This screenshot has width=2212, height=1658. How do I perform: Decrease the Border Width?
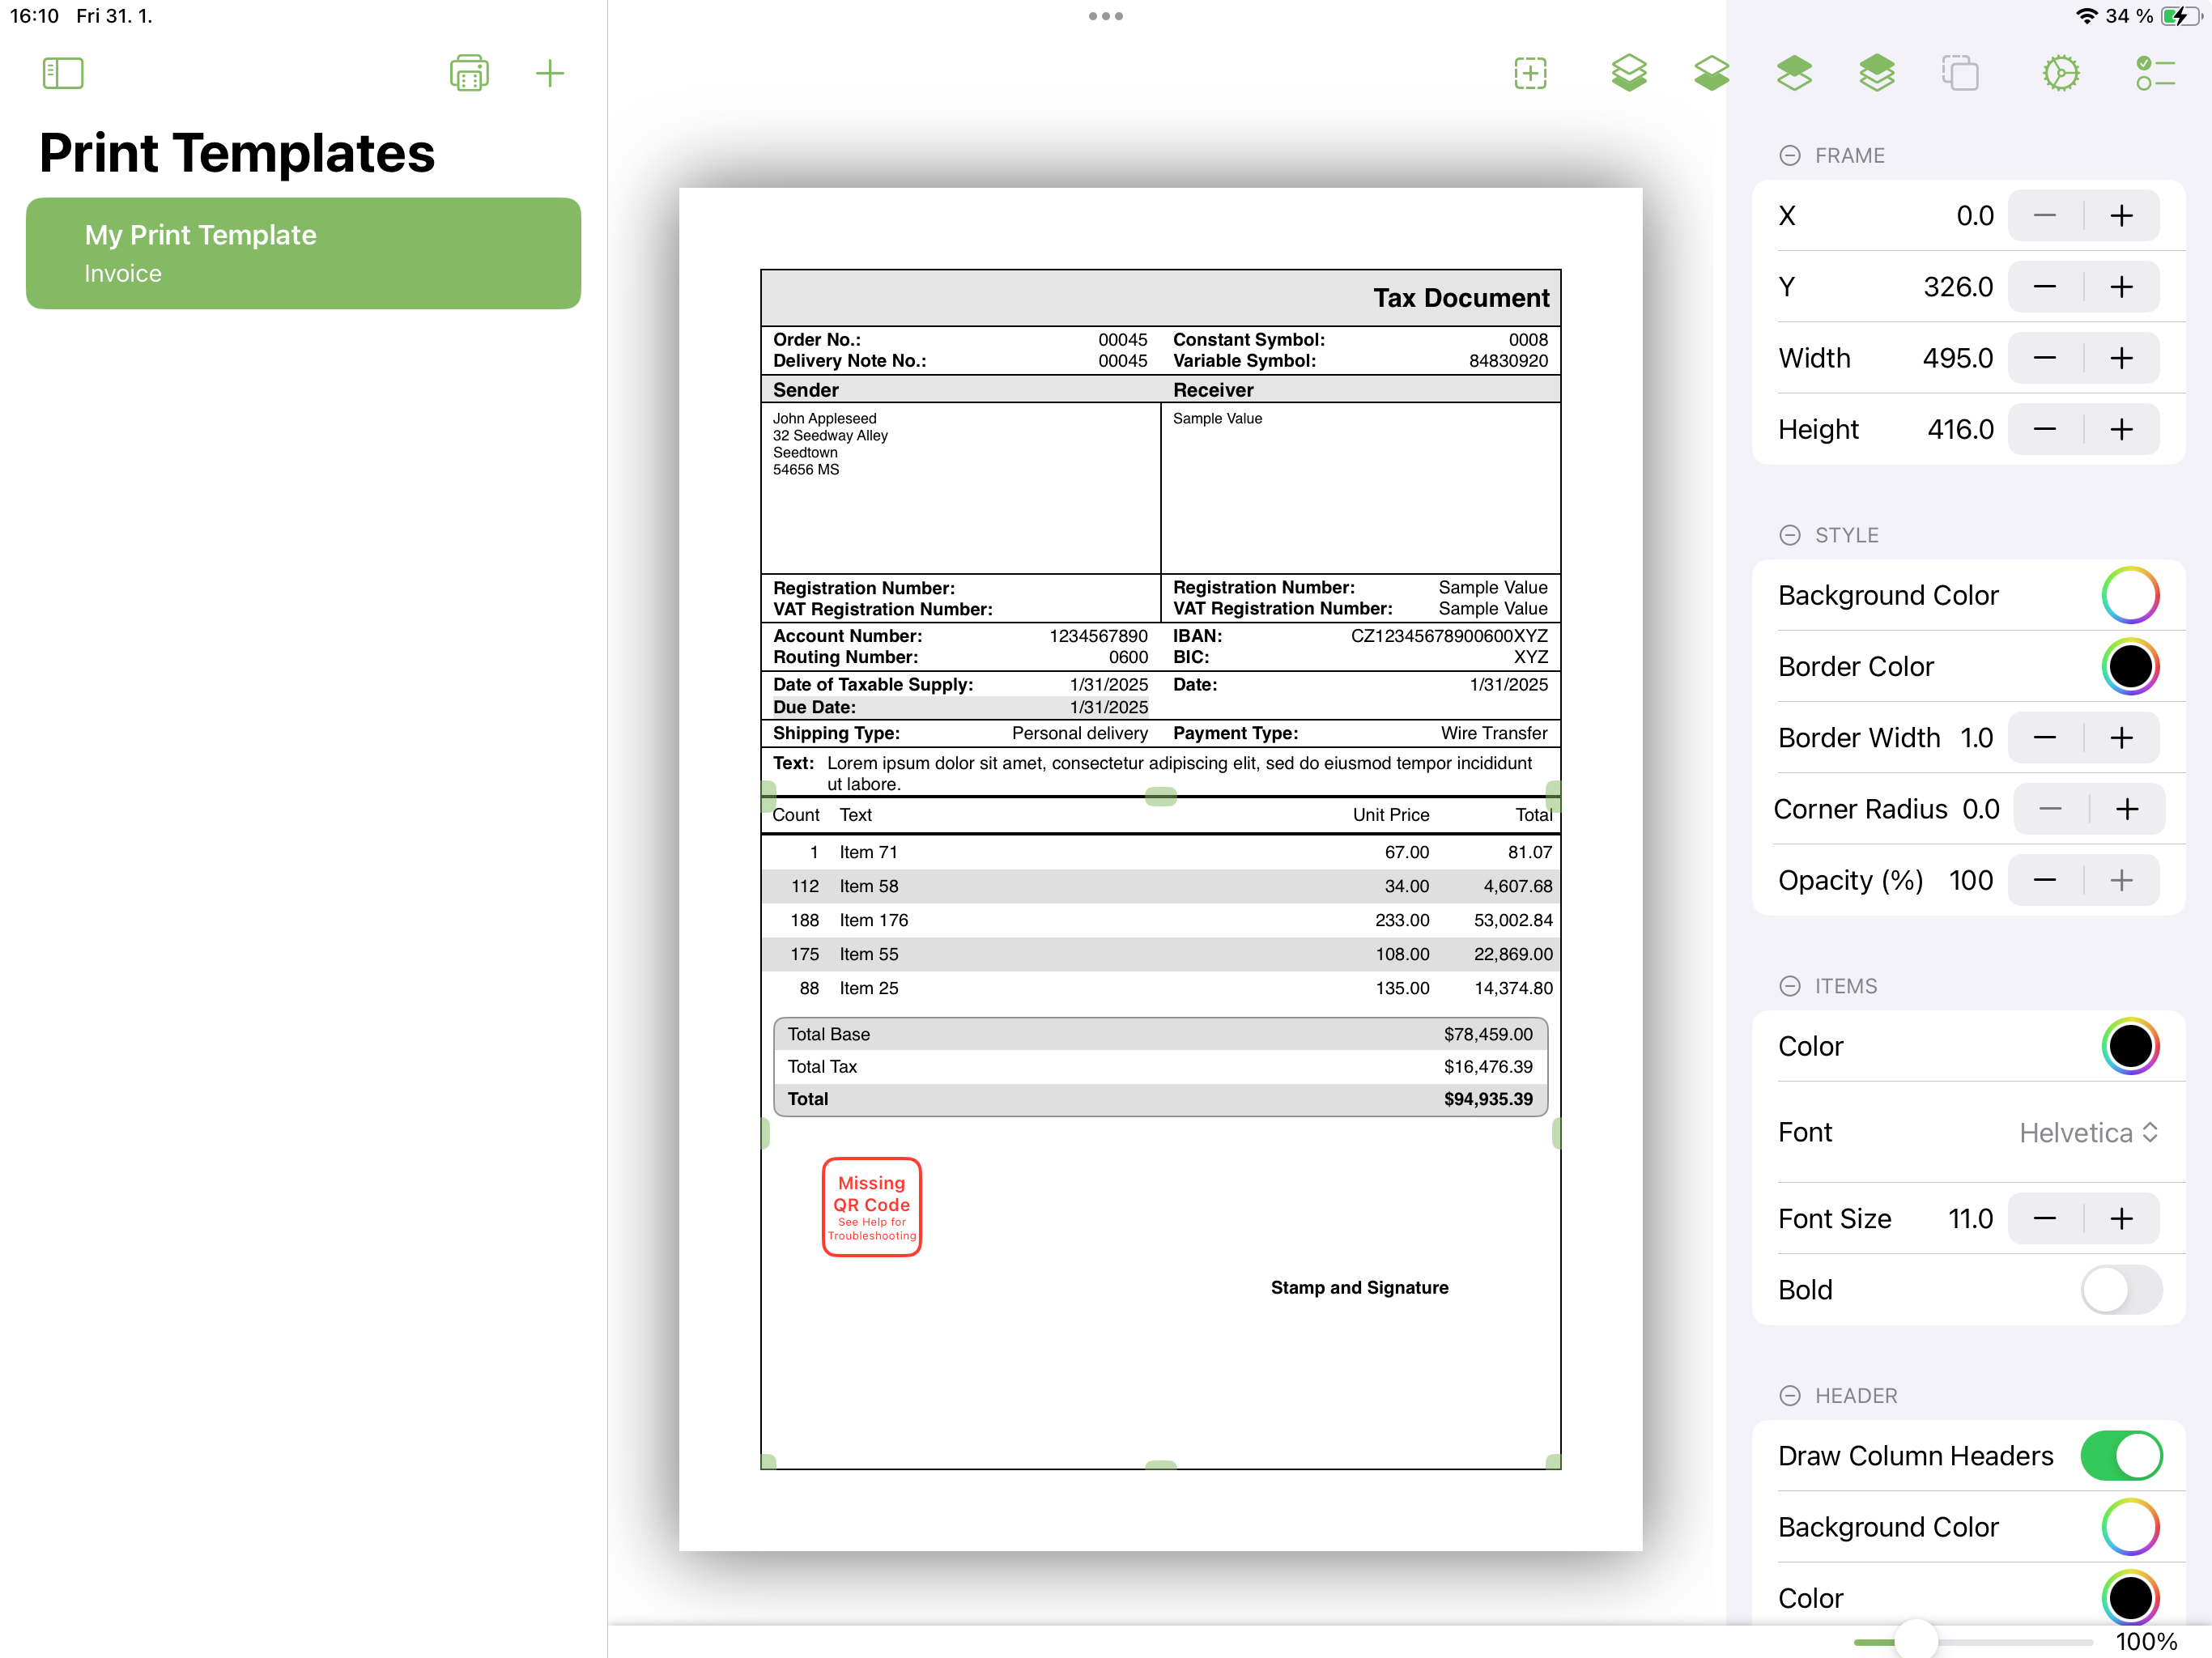coord(2045,738)
